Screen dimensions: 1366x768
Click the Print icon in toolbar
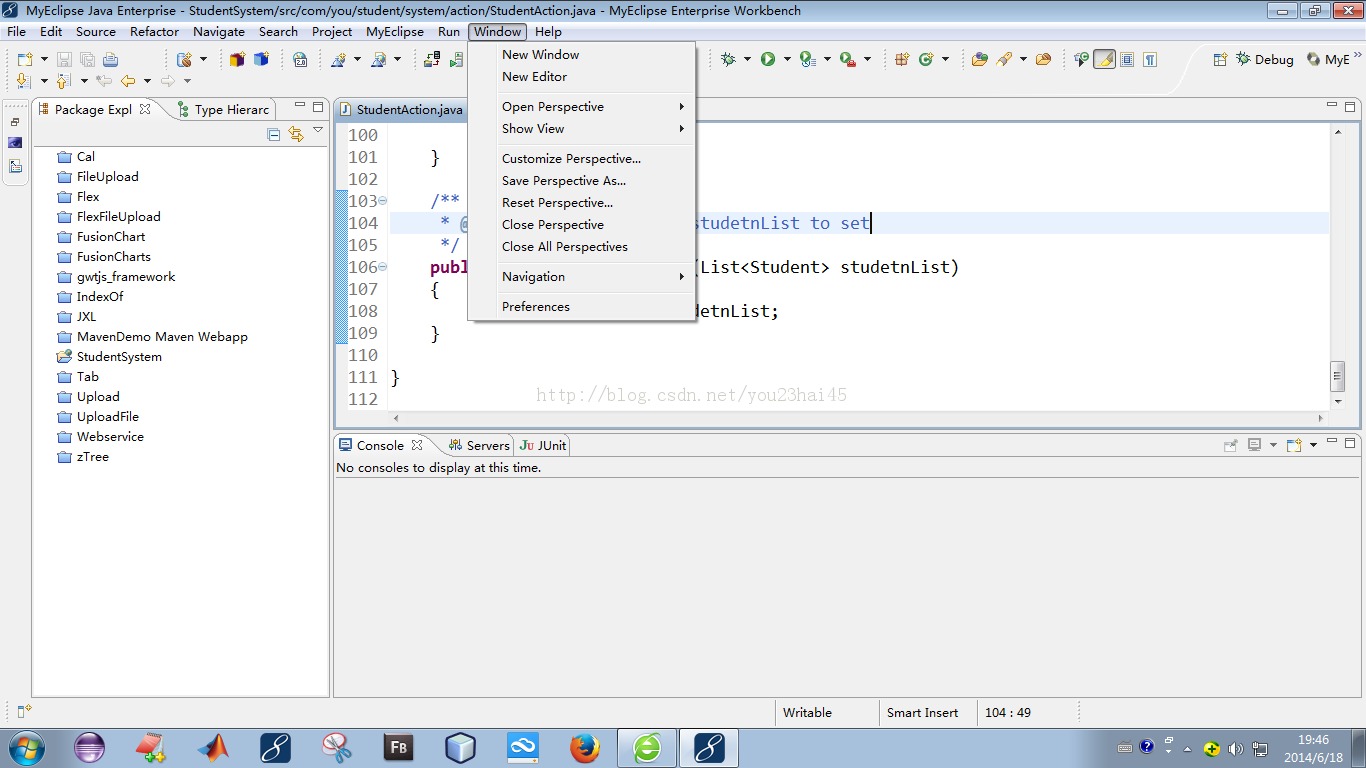[x=110, y=60]
